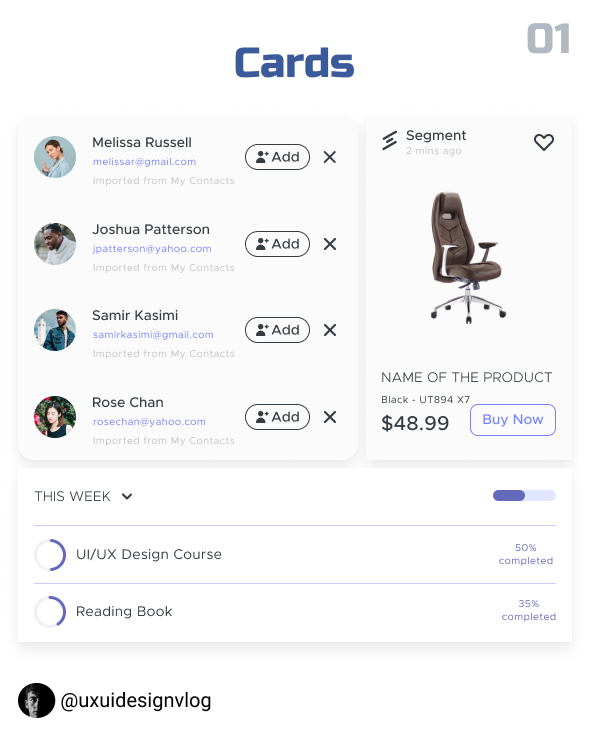Open Melissa Russell's profile photo
This screenshot has height=736, width=590.
pos(55,157)
